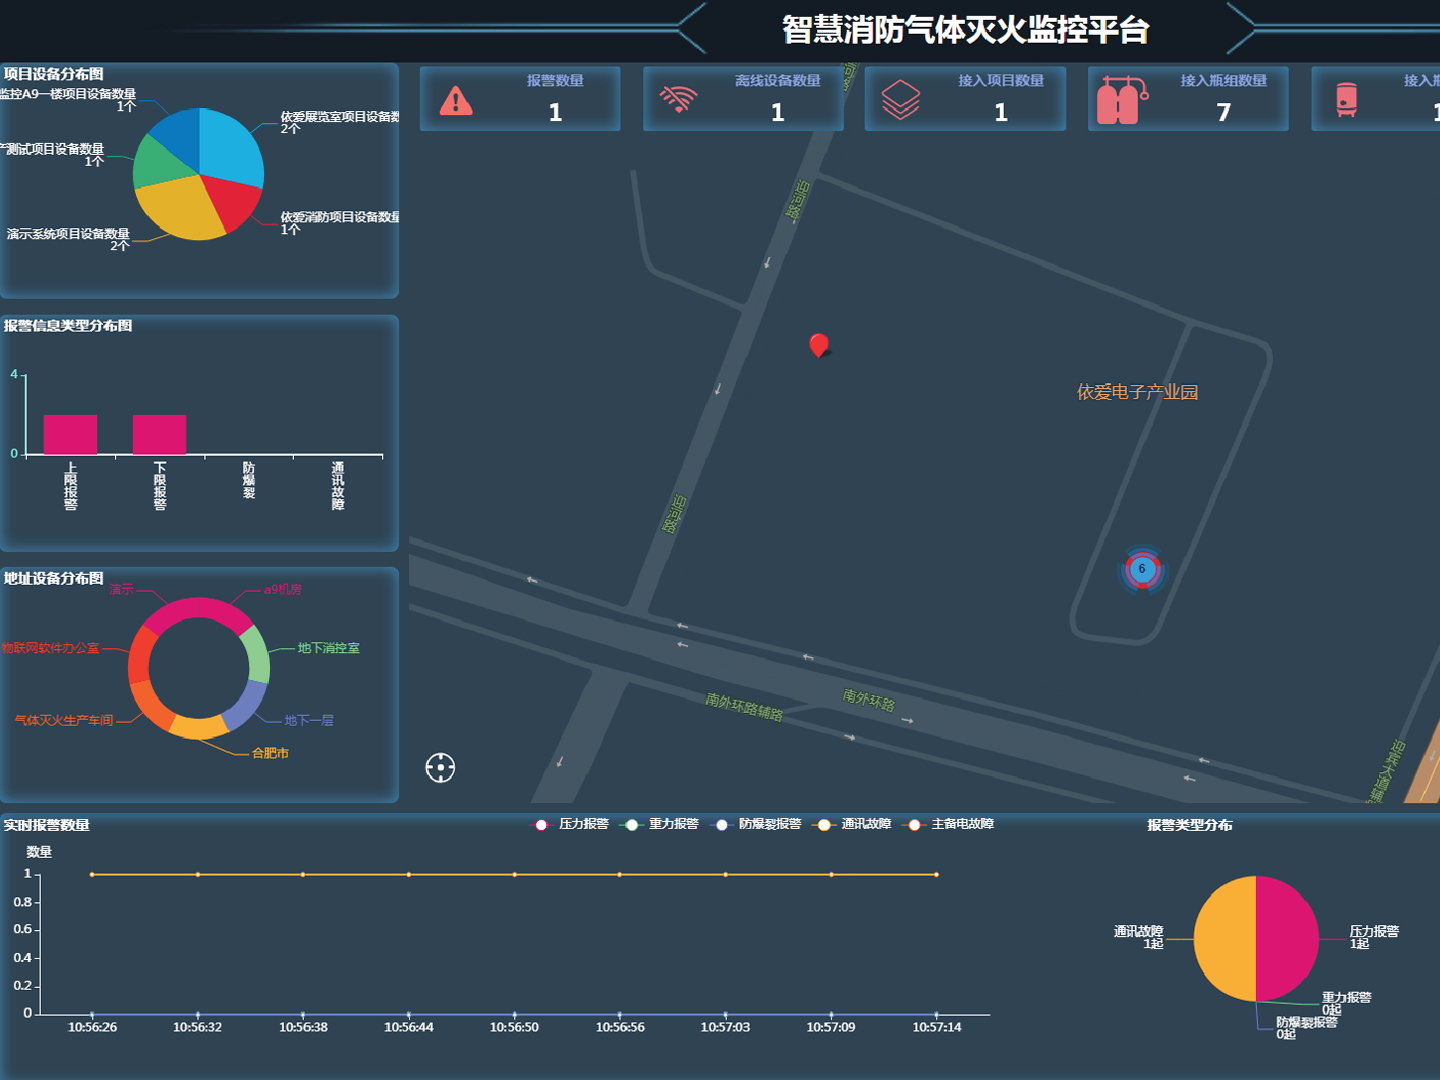1440x1080 pixels.
Task: Select the red location pin on the map
Action: pyautogui.click(x=819, y=345)
